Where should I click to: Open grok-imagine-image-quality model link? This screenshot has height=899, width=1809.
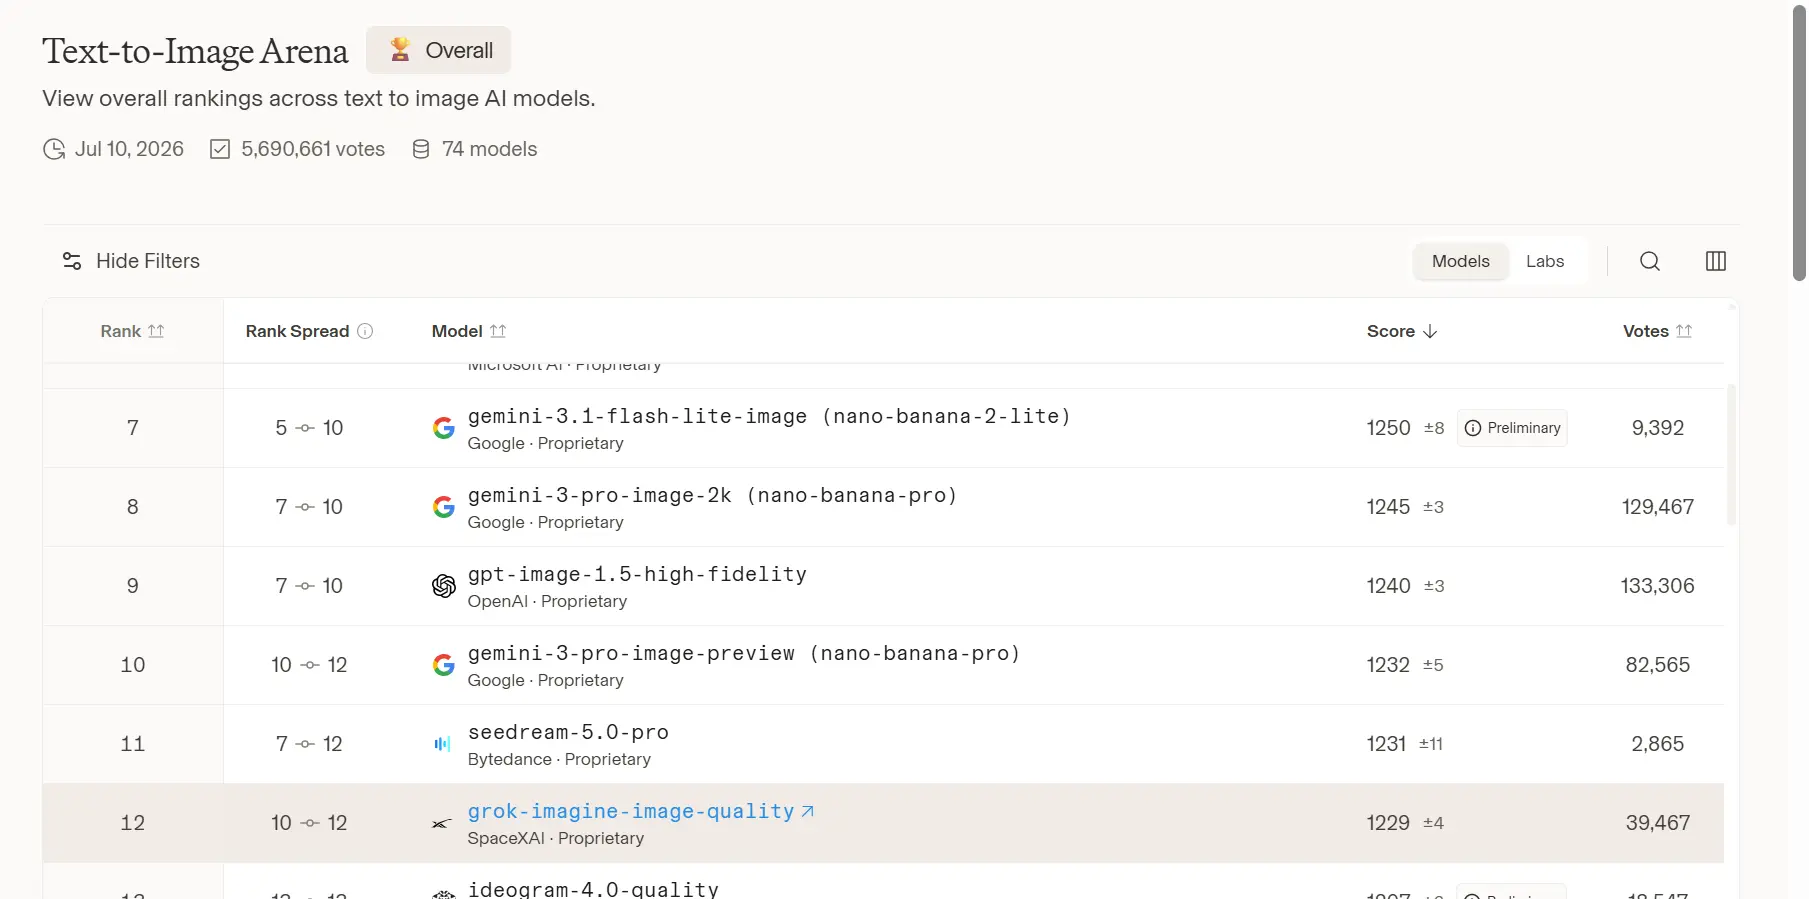pyautogui.click(x=641, y=811)
